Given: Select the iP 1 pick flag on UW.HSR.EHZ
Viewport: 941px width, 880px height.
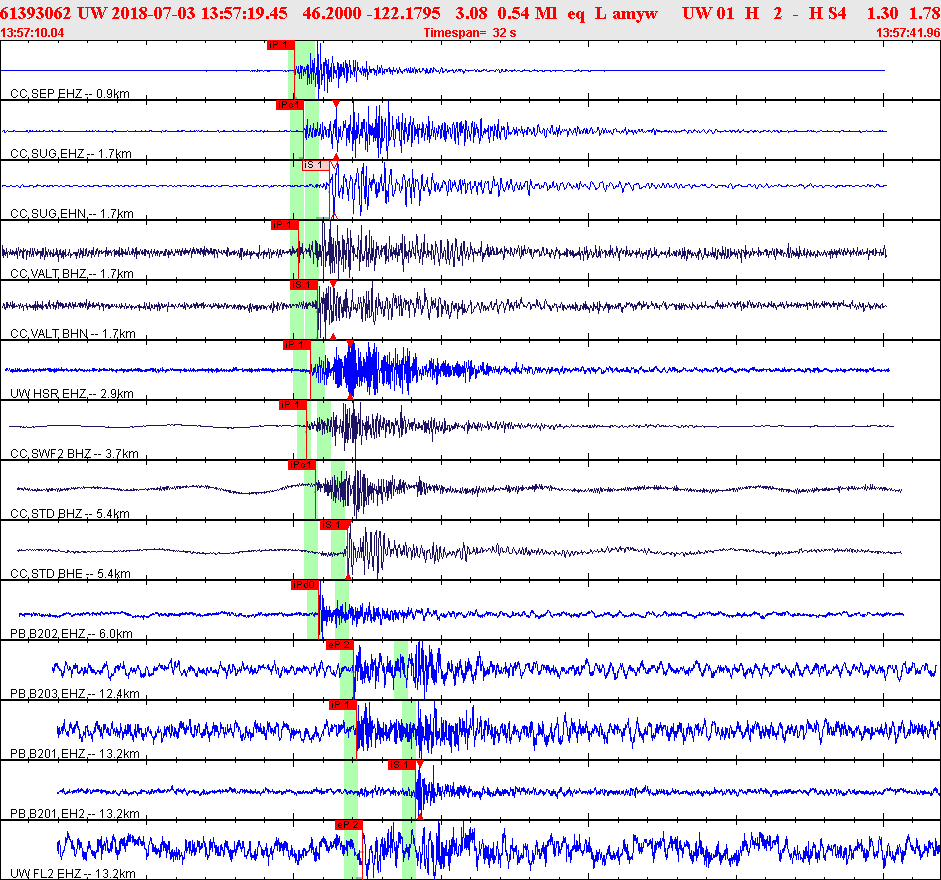Looking at the screenshot, I should tap(296, 345).
